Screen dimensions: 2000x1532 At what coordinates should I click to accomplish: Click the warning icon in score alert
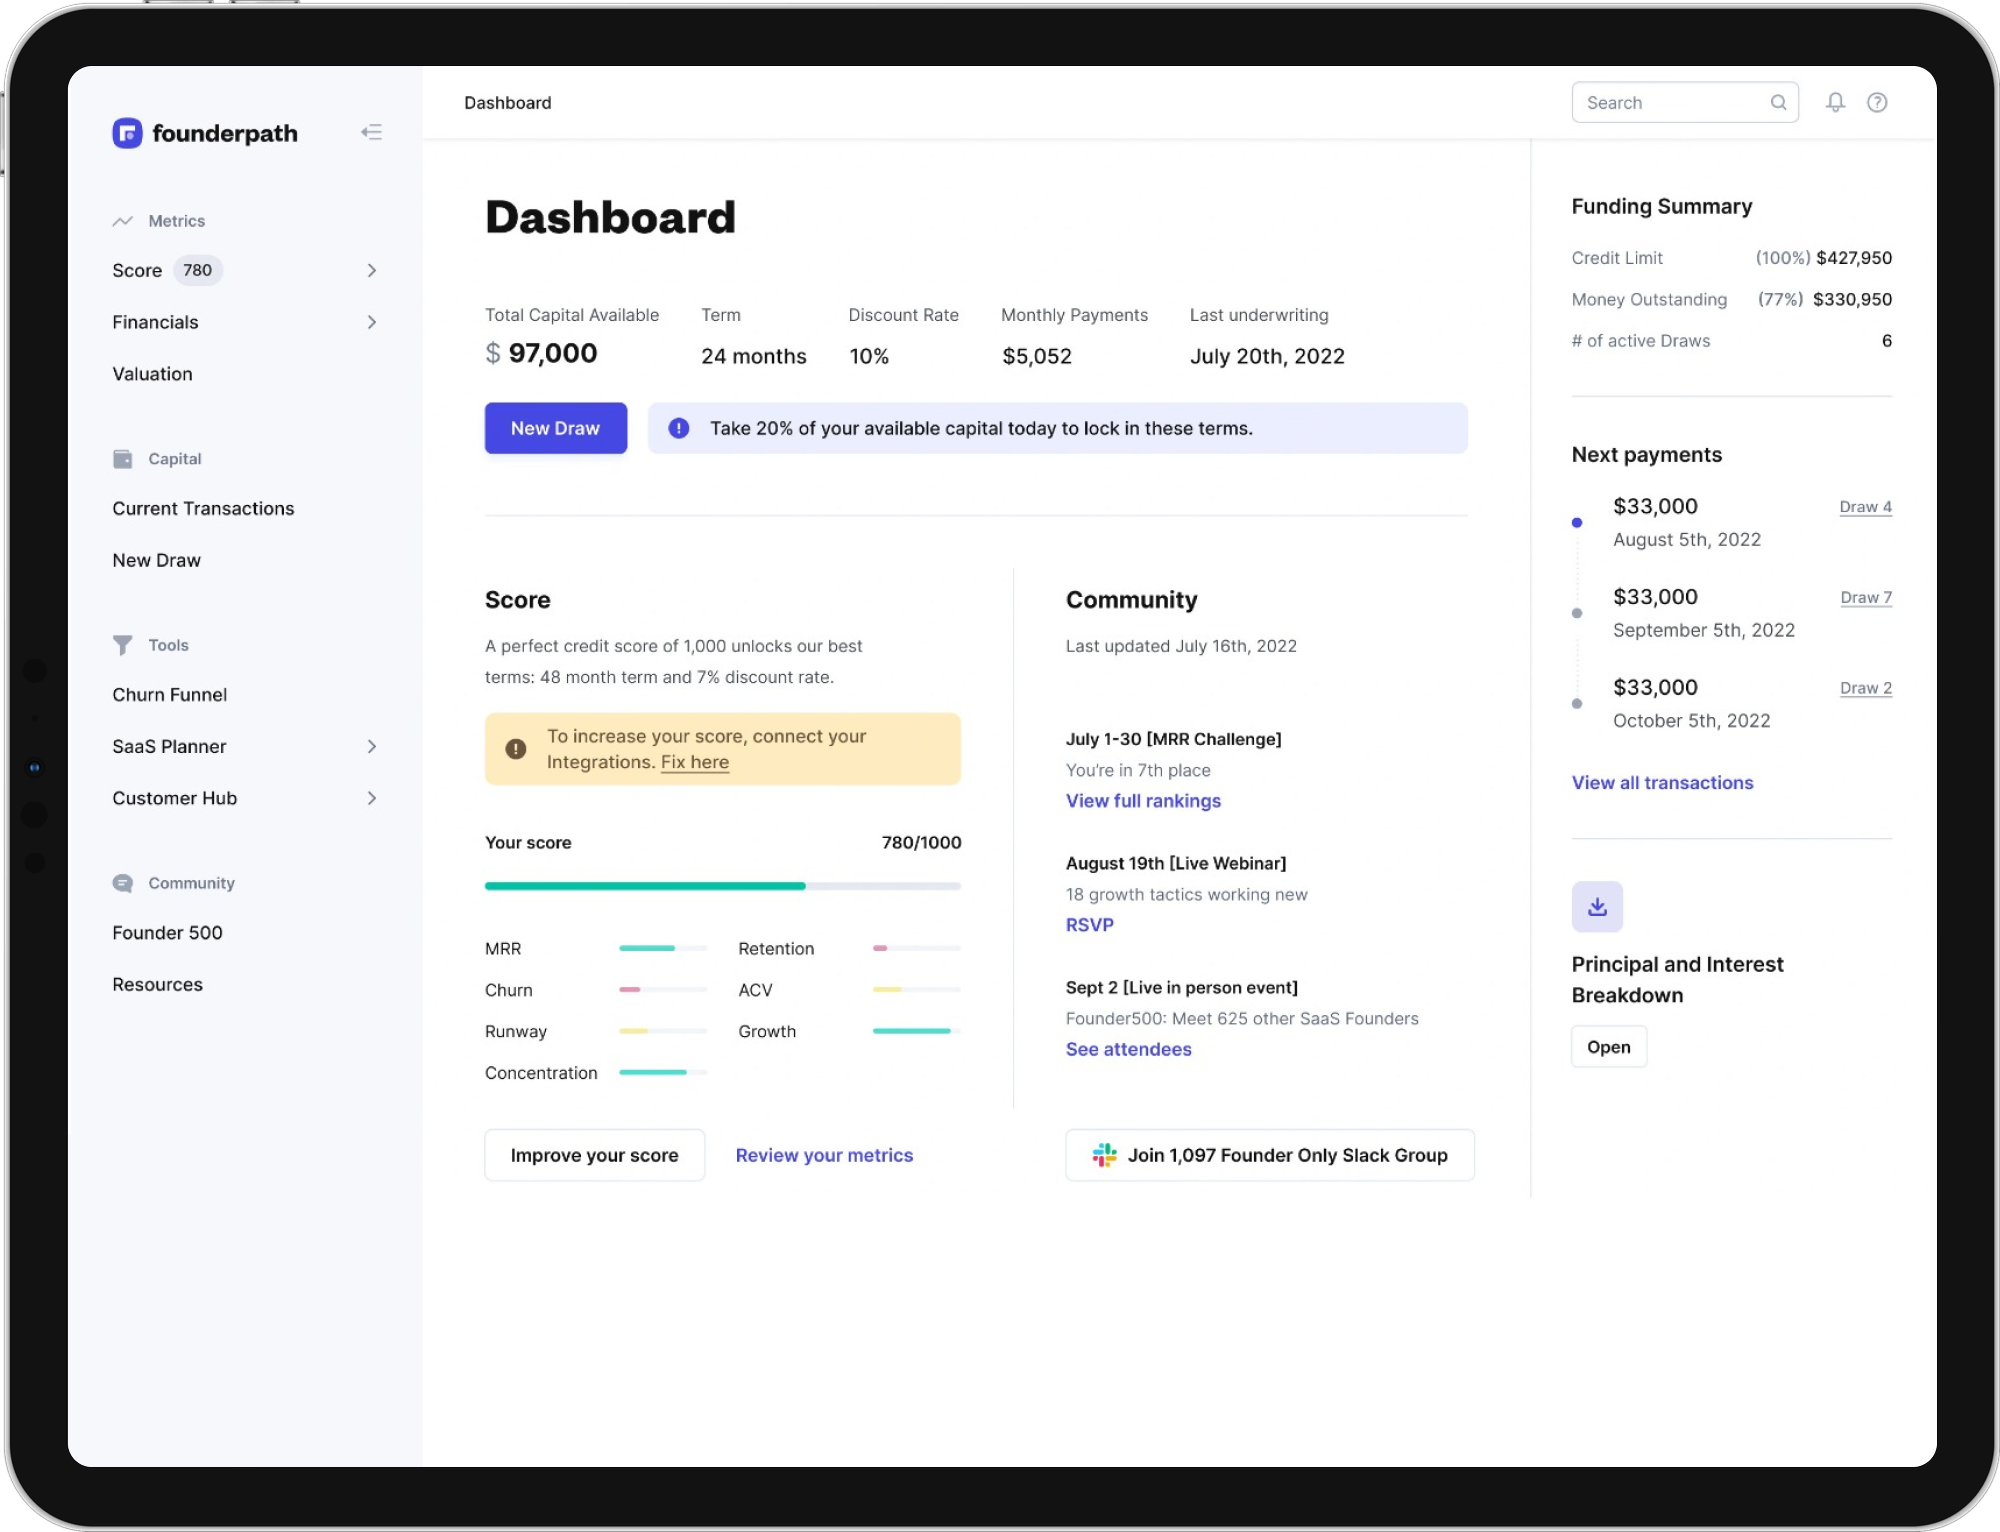(516, 749)
